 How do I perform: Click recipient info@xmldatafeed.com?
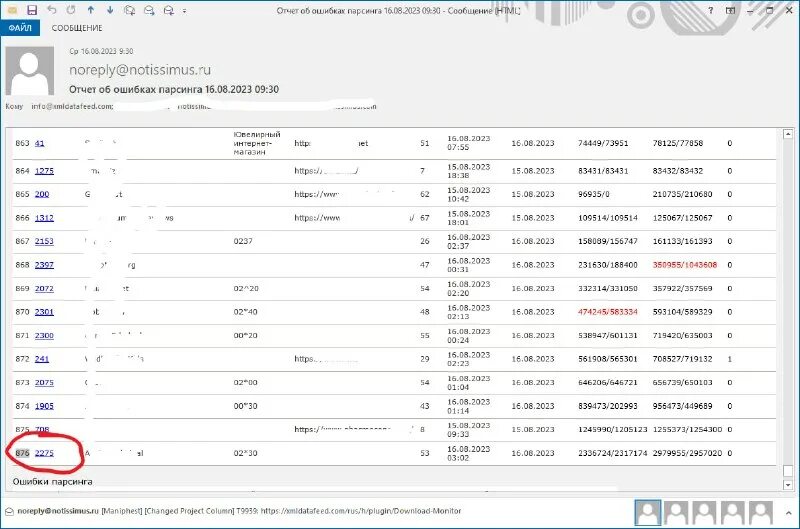point(72,106)
